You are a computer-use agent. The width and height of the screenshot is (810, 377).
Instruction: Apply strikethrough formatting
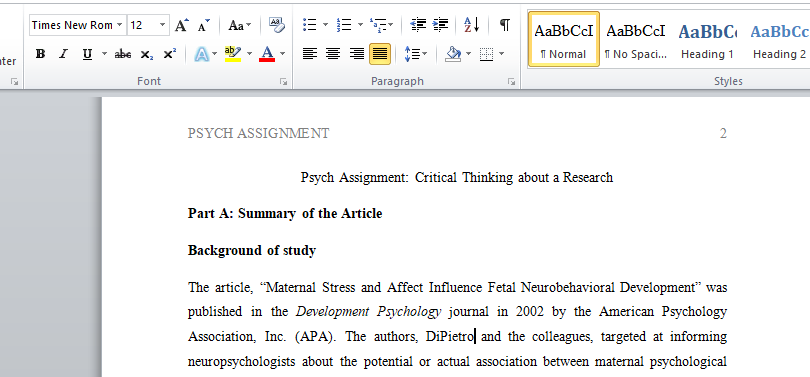coord(122,54)
